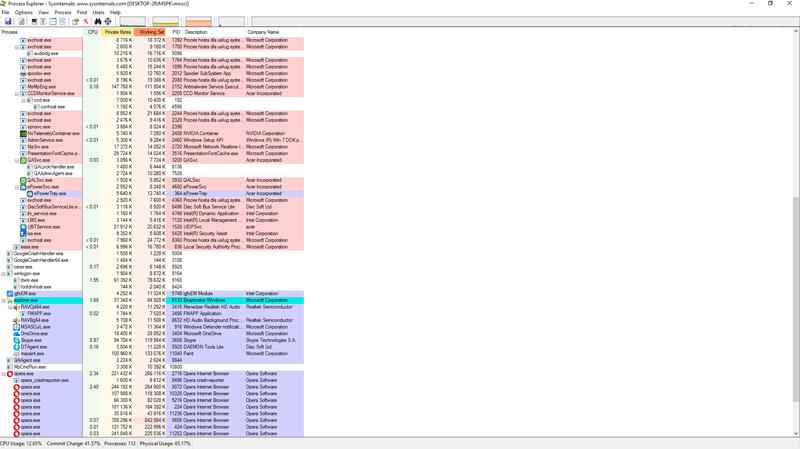Open the Find menu
Viewport: 800px width, 449px height.
(82, 12)
